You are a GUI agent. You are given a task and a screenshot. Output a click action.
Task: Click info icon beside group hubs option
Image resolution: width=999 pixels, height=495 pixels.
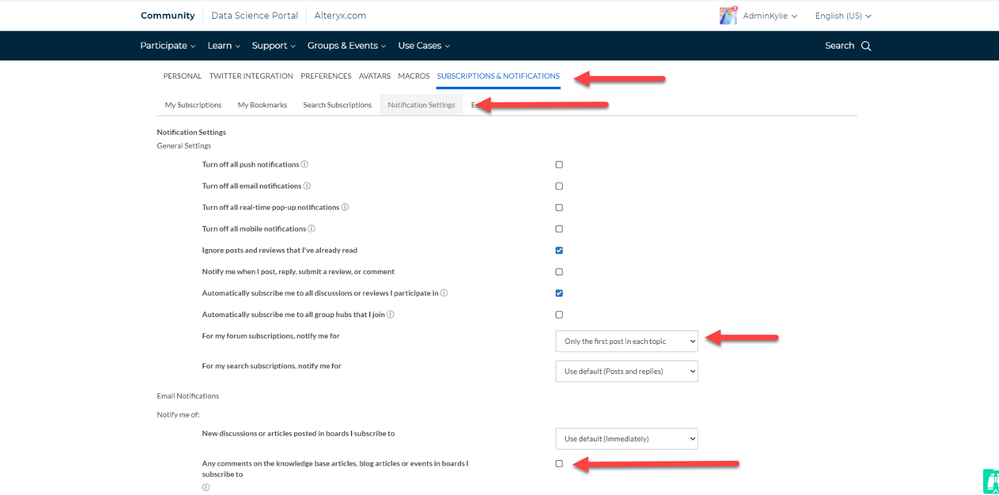click(390, 314)
